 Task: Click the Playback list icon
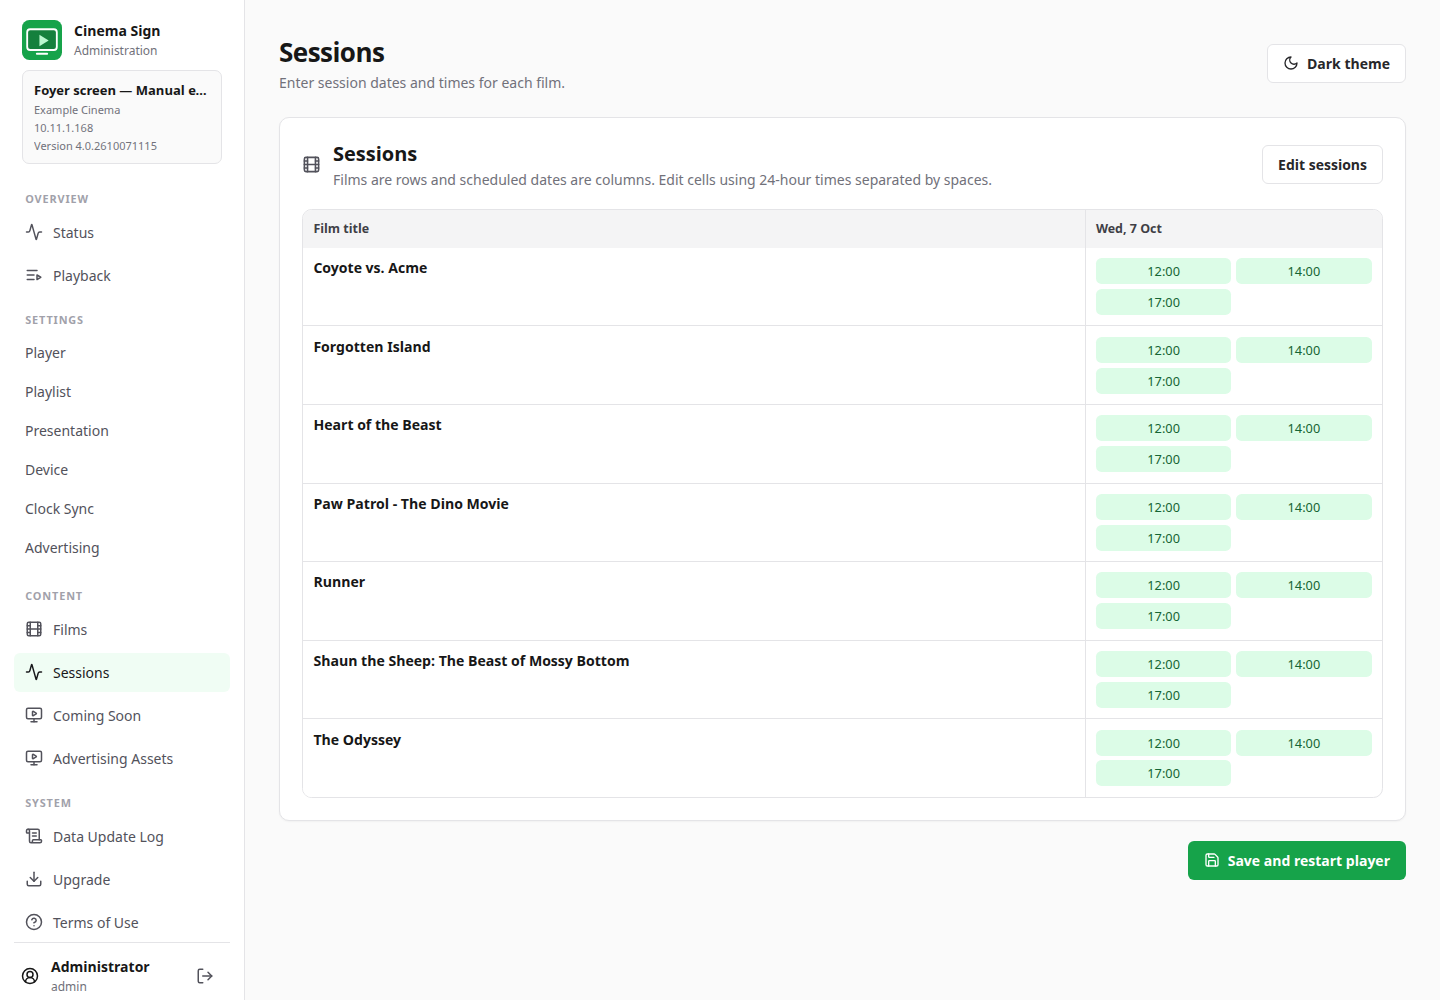click(x=34, y=275)
